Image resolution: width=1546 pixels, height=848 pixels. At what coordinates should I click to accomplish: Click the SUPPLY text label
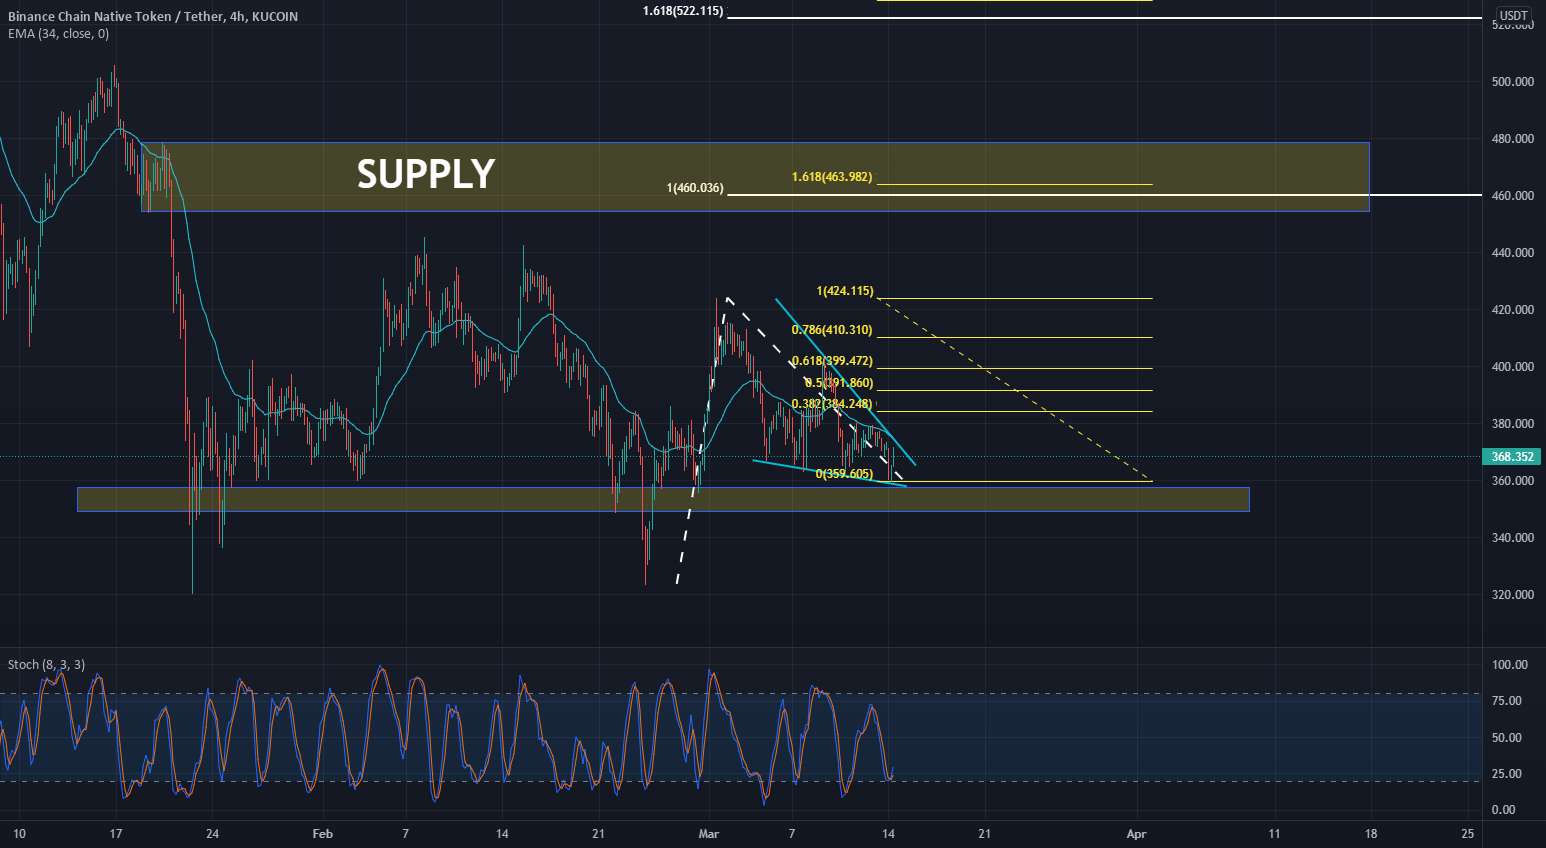click(425, 174)
